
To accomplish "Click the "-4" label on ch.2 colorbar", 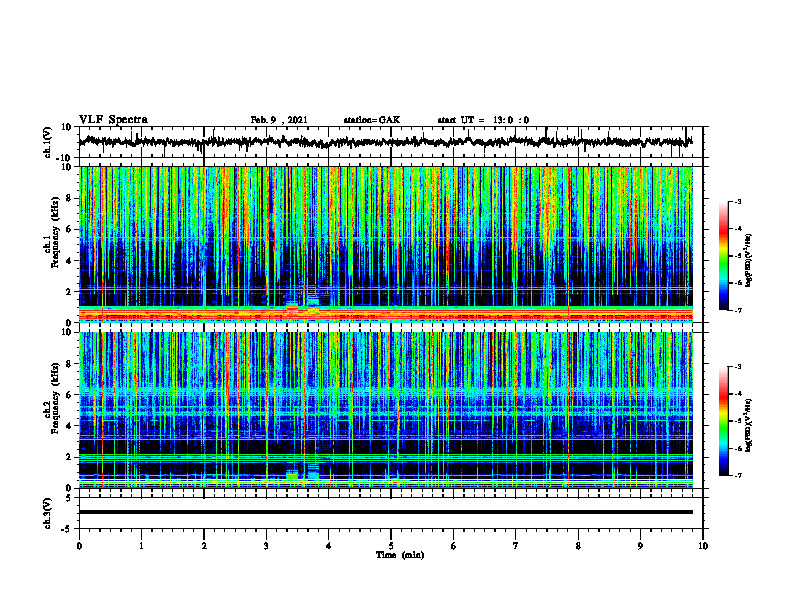I will click(737, 394).
